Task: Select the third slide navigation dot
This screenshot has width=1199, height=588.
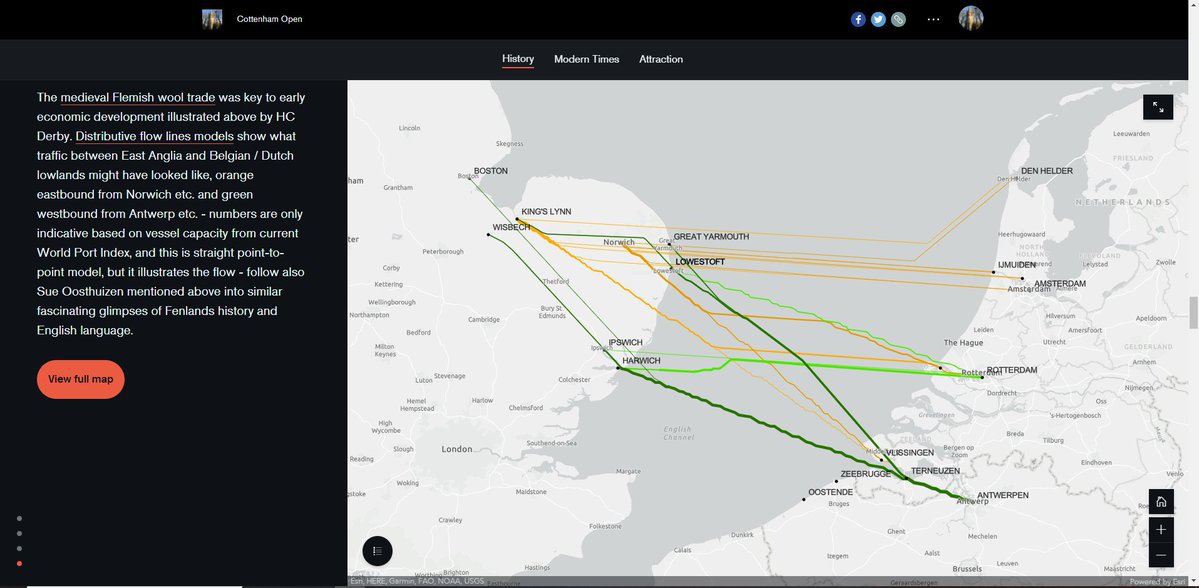Action: [x=19, y=548]
